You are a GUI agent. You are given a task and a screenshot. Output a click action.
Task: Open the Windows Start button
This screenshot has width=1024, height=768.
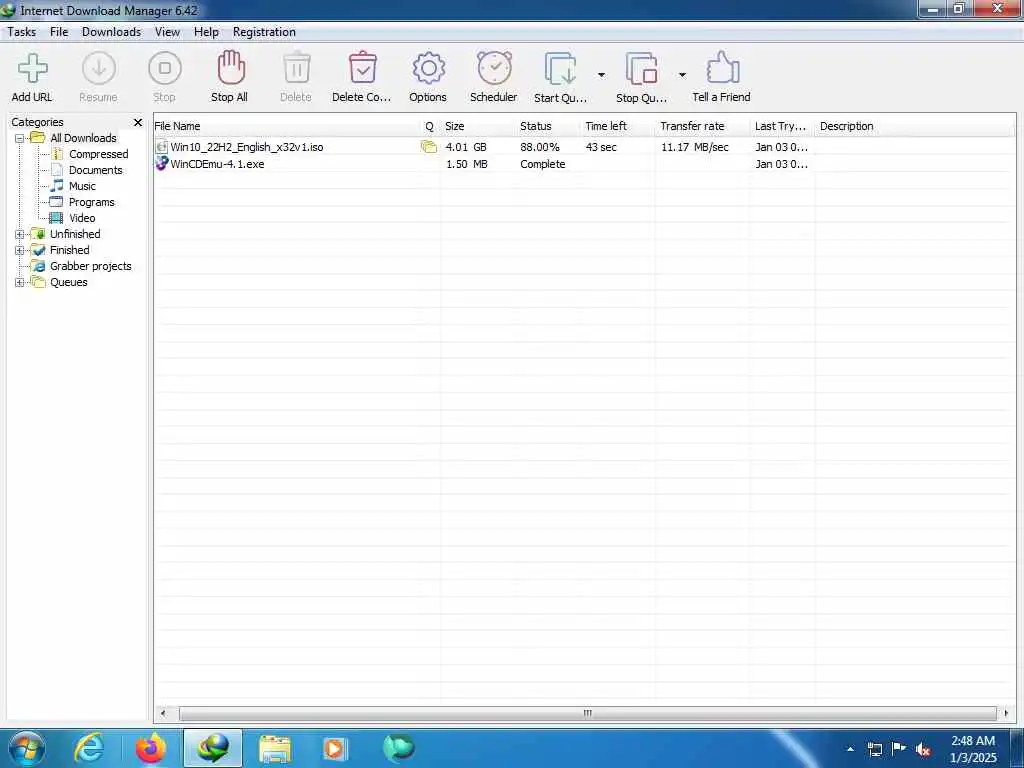[x=26, y=748]
